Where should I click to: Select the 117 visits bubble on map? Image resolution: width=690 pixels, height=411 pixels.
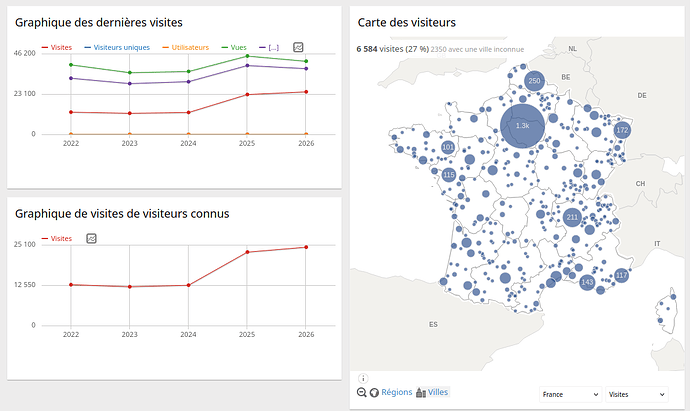[x=621, y=275]
